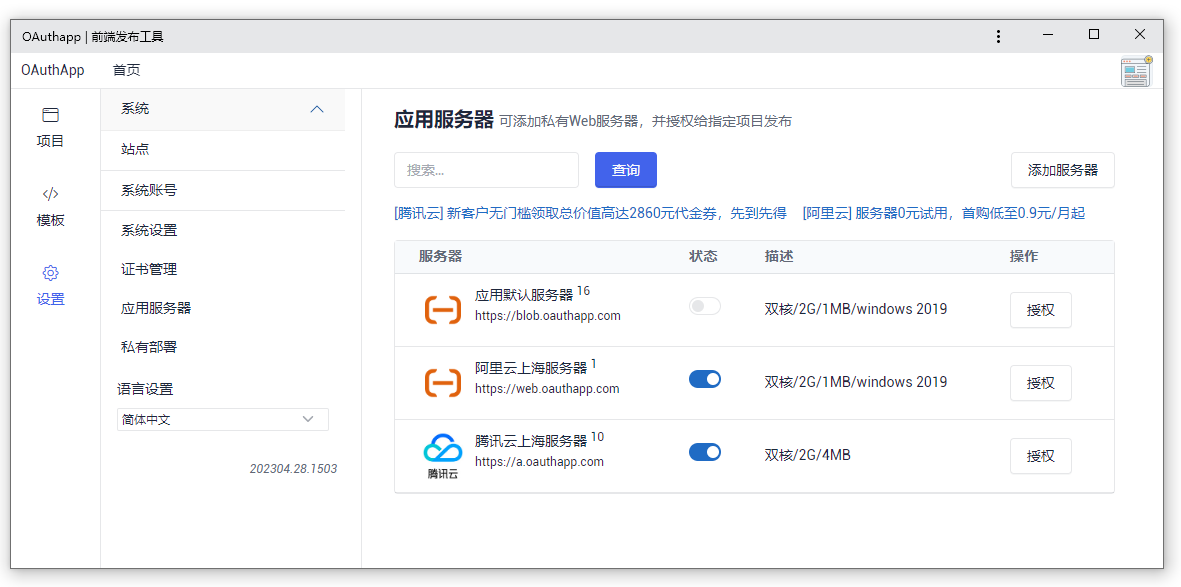
Task: Click the https://blob.oauthapp.com URL text
Action: (548, 316)
